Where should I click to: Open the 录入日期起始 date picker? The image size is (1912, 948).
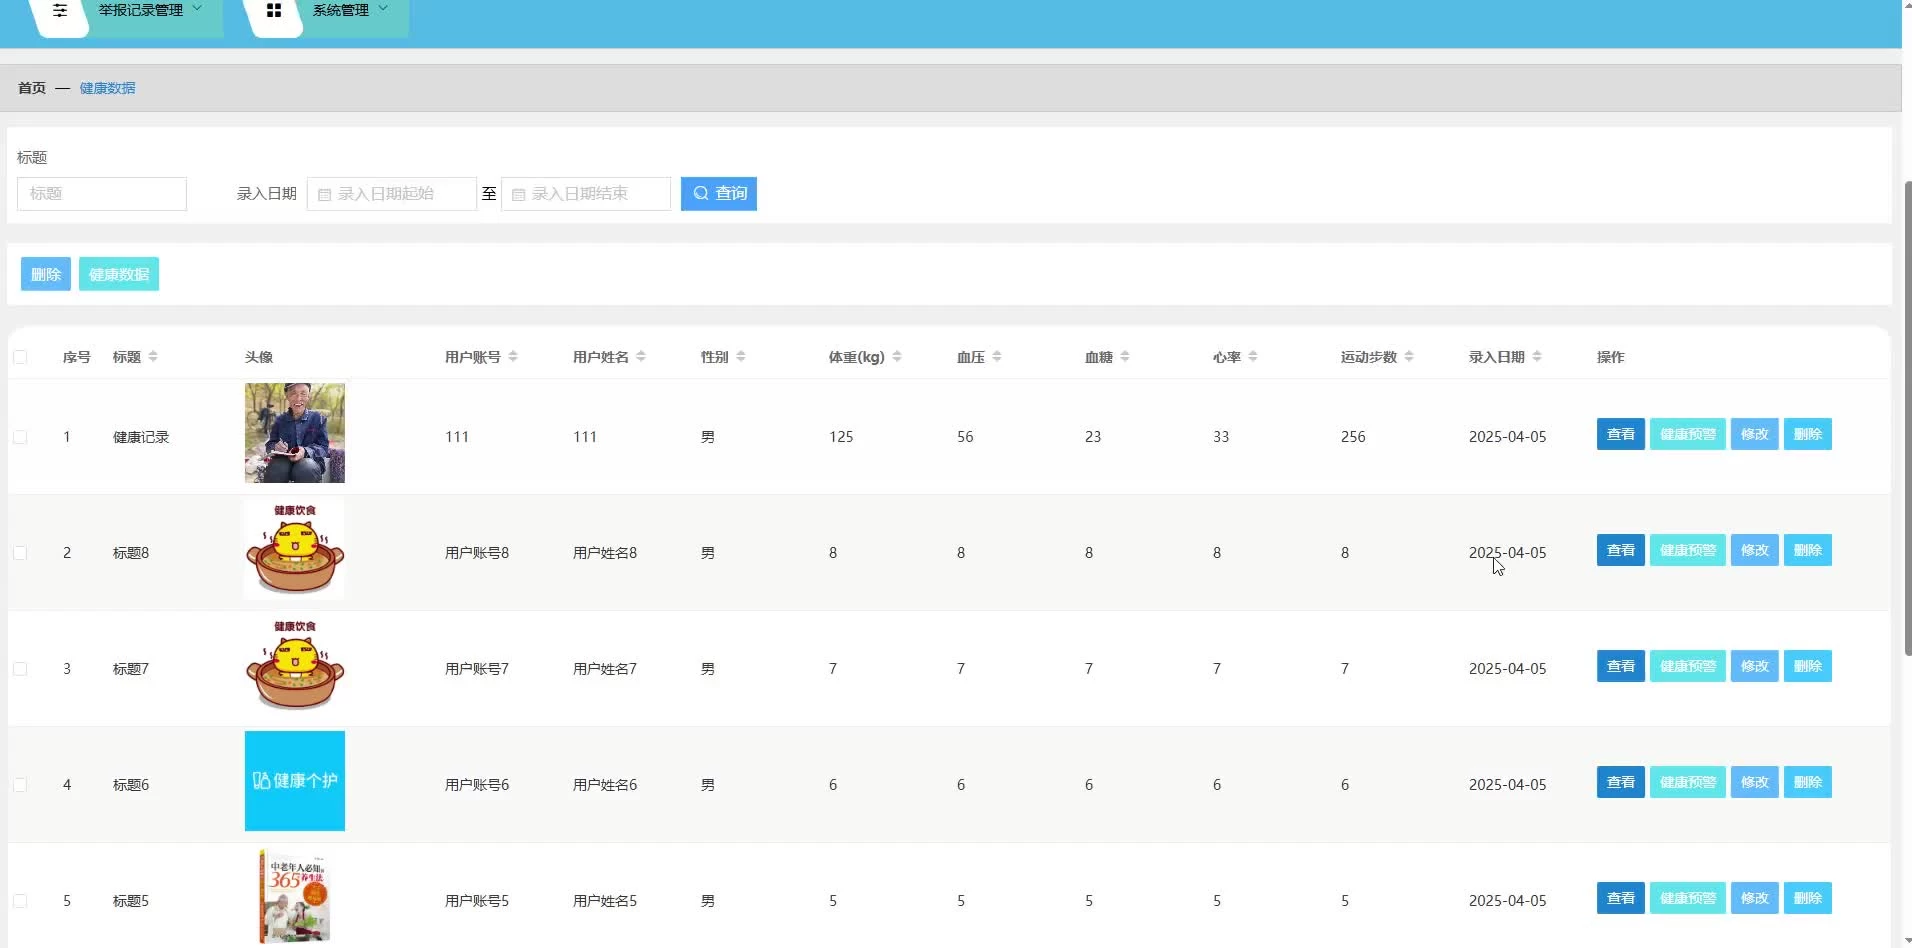coord(392,194)
